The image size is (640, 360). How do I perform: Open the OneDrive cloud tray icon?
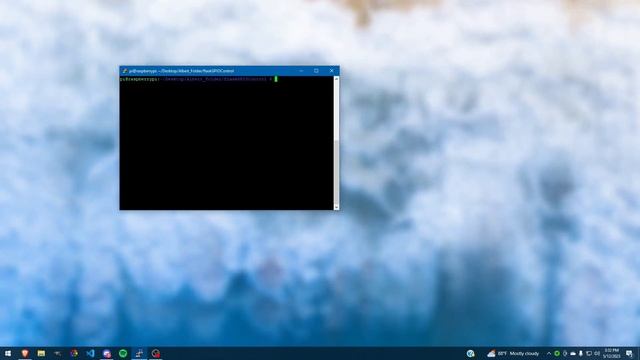coord(573,353)
